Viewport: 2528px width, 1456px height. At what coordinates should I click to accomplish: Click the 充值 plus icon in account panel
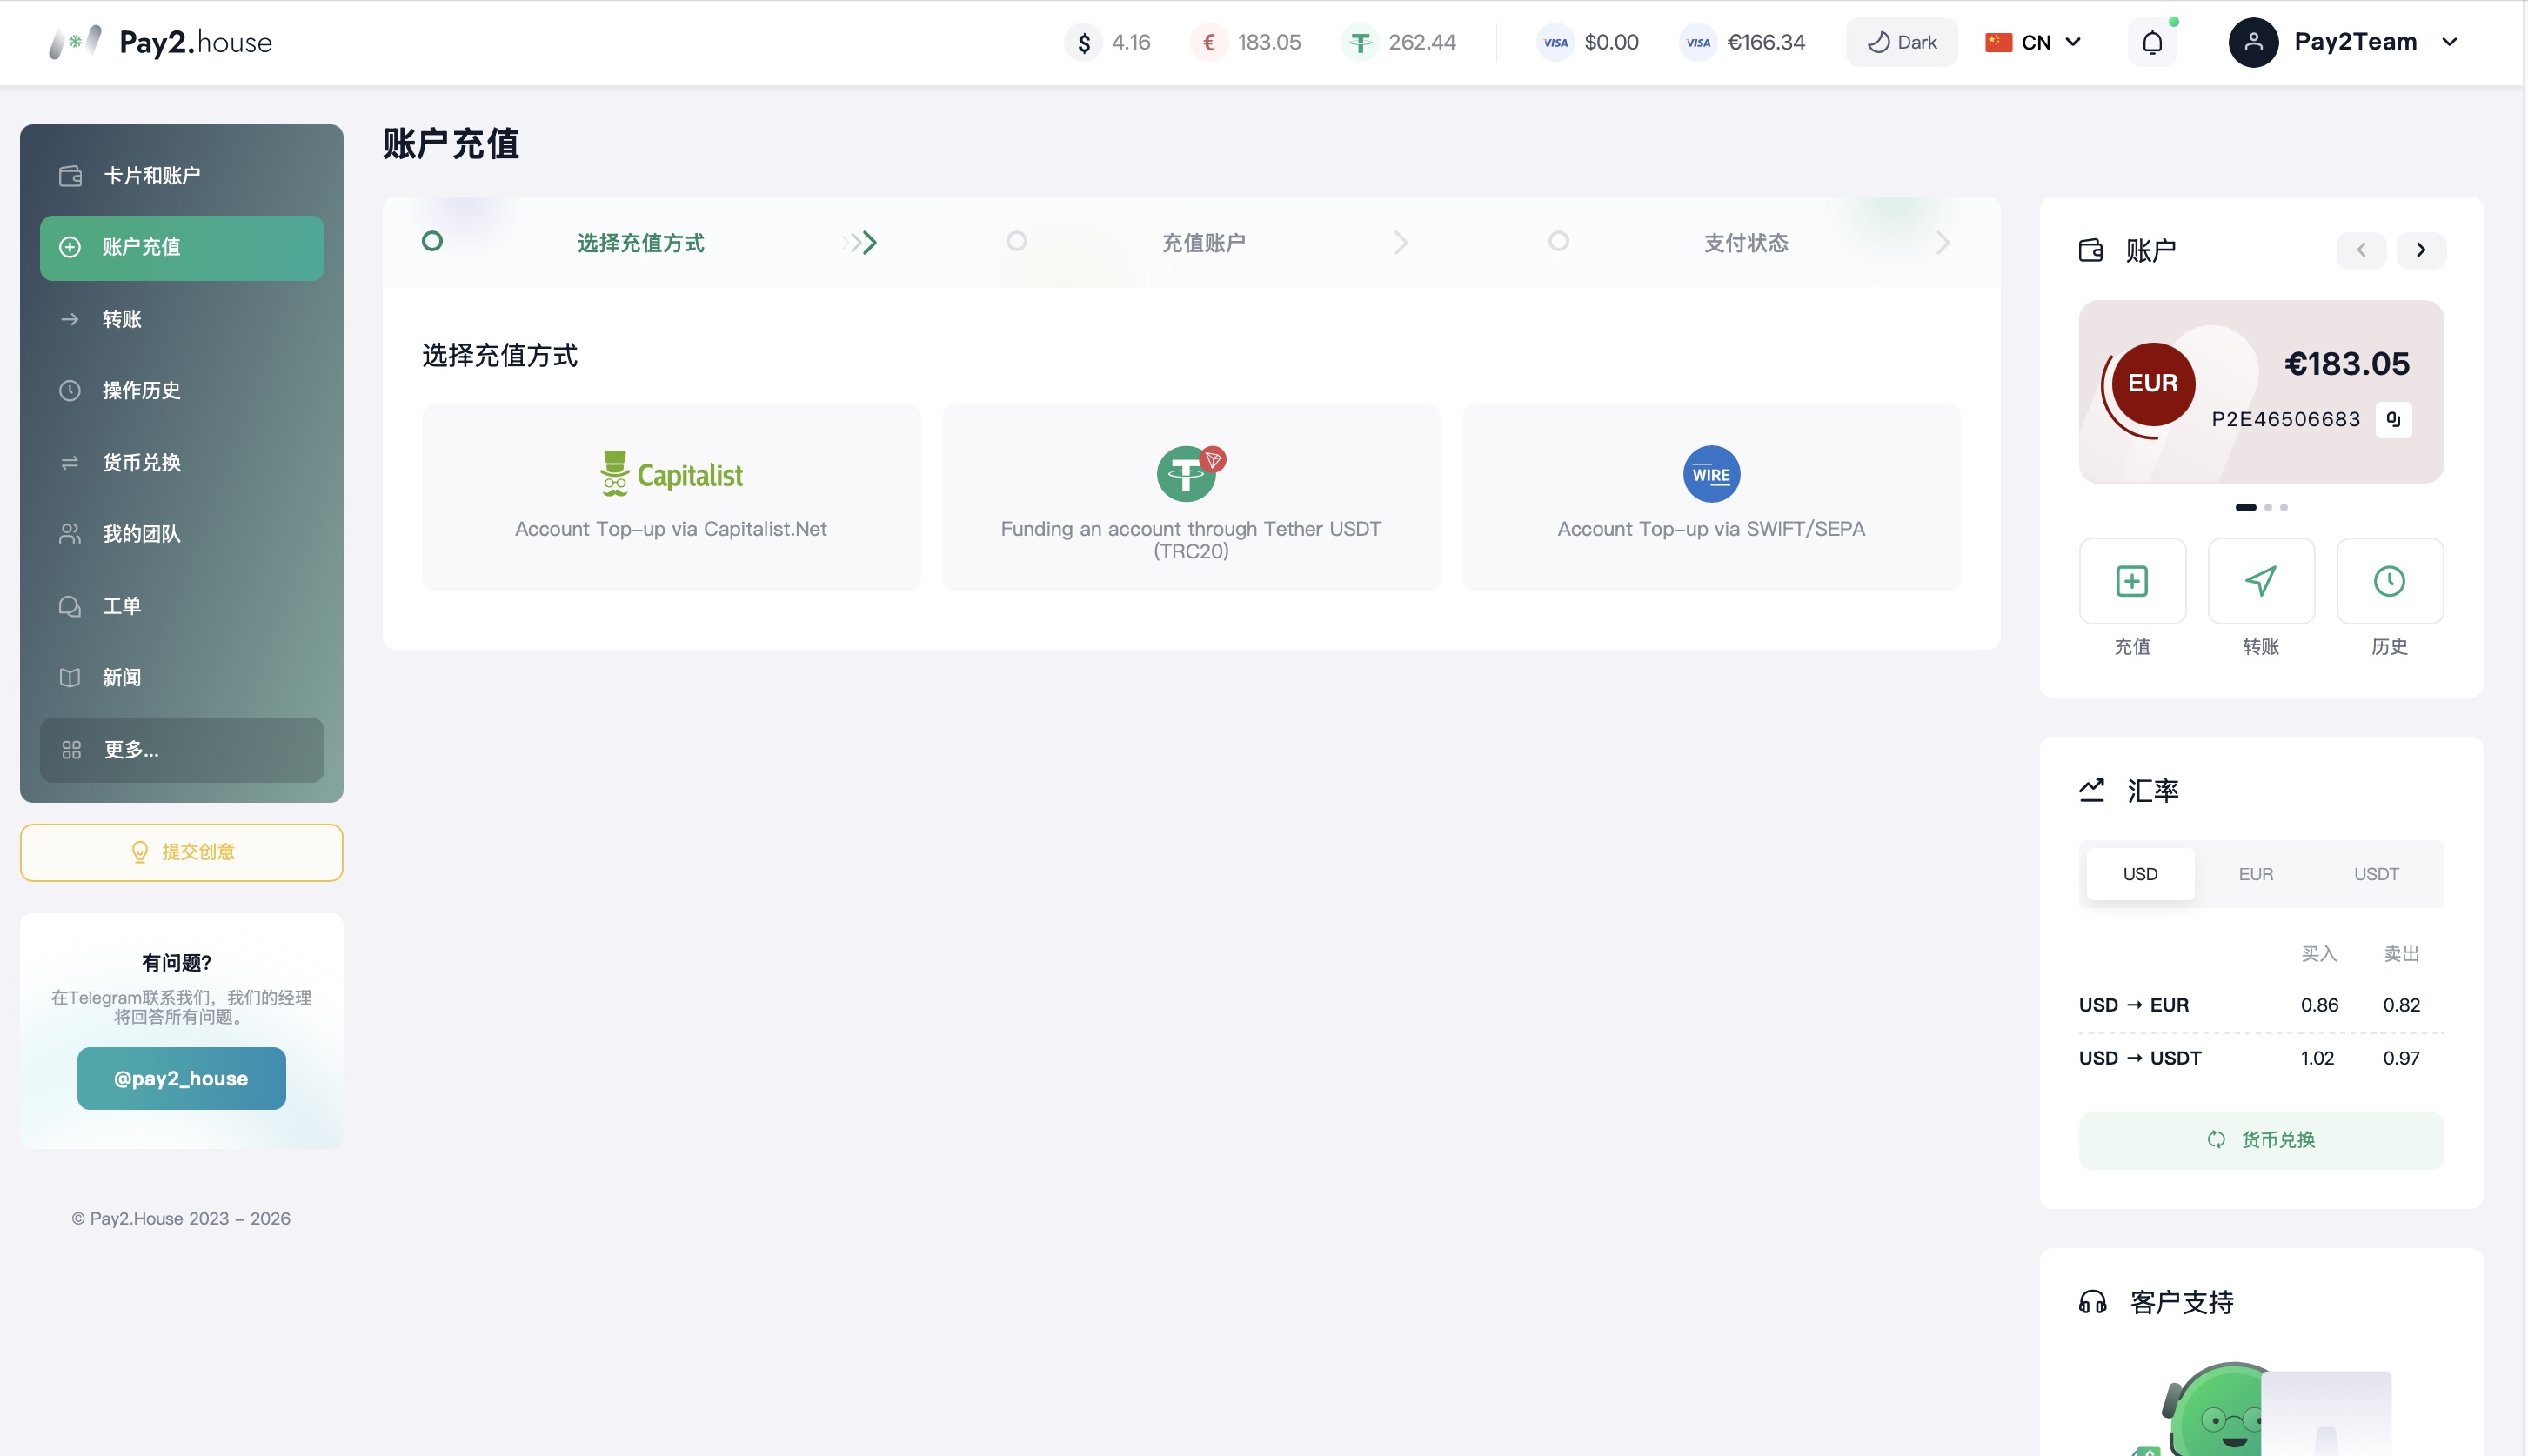click(2132, 581)
